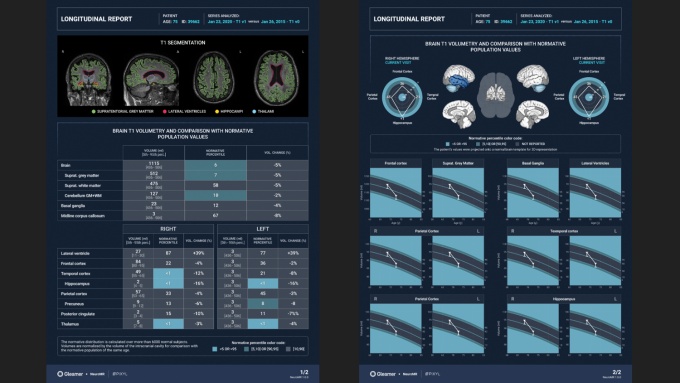Image resolution: width=680 pixels, height=383 pixels.
Task: Open the sagittal T1 segmentation slice
Action: click(151, 79)
